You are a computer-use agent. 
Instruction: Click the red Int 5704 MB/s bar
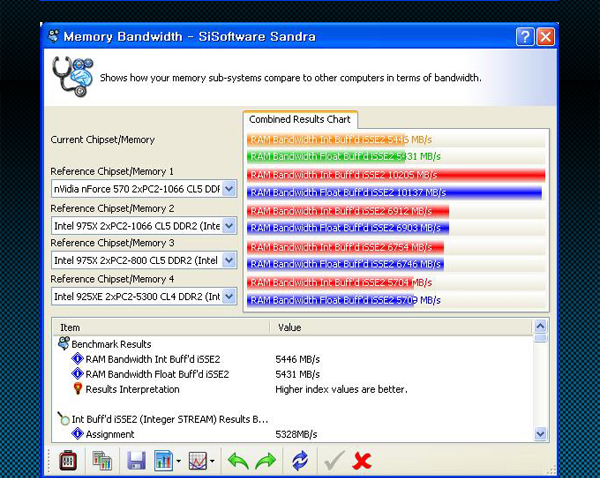330,283
